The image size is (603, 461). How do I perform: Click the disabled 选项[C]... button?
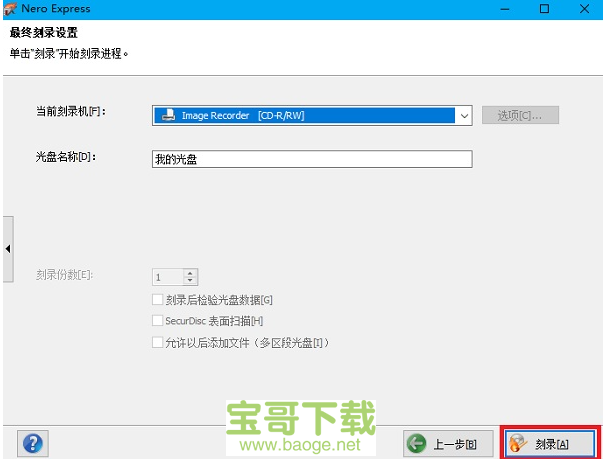point(520,115)
